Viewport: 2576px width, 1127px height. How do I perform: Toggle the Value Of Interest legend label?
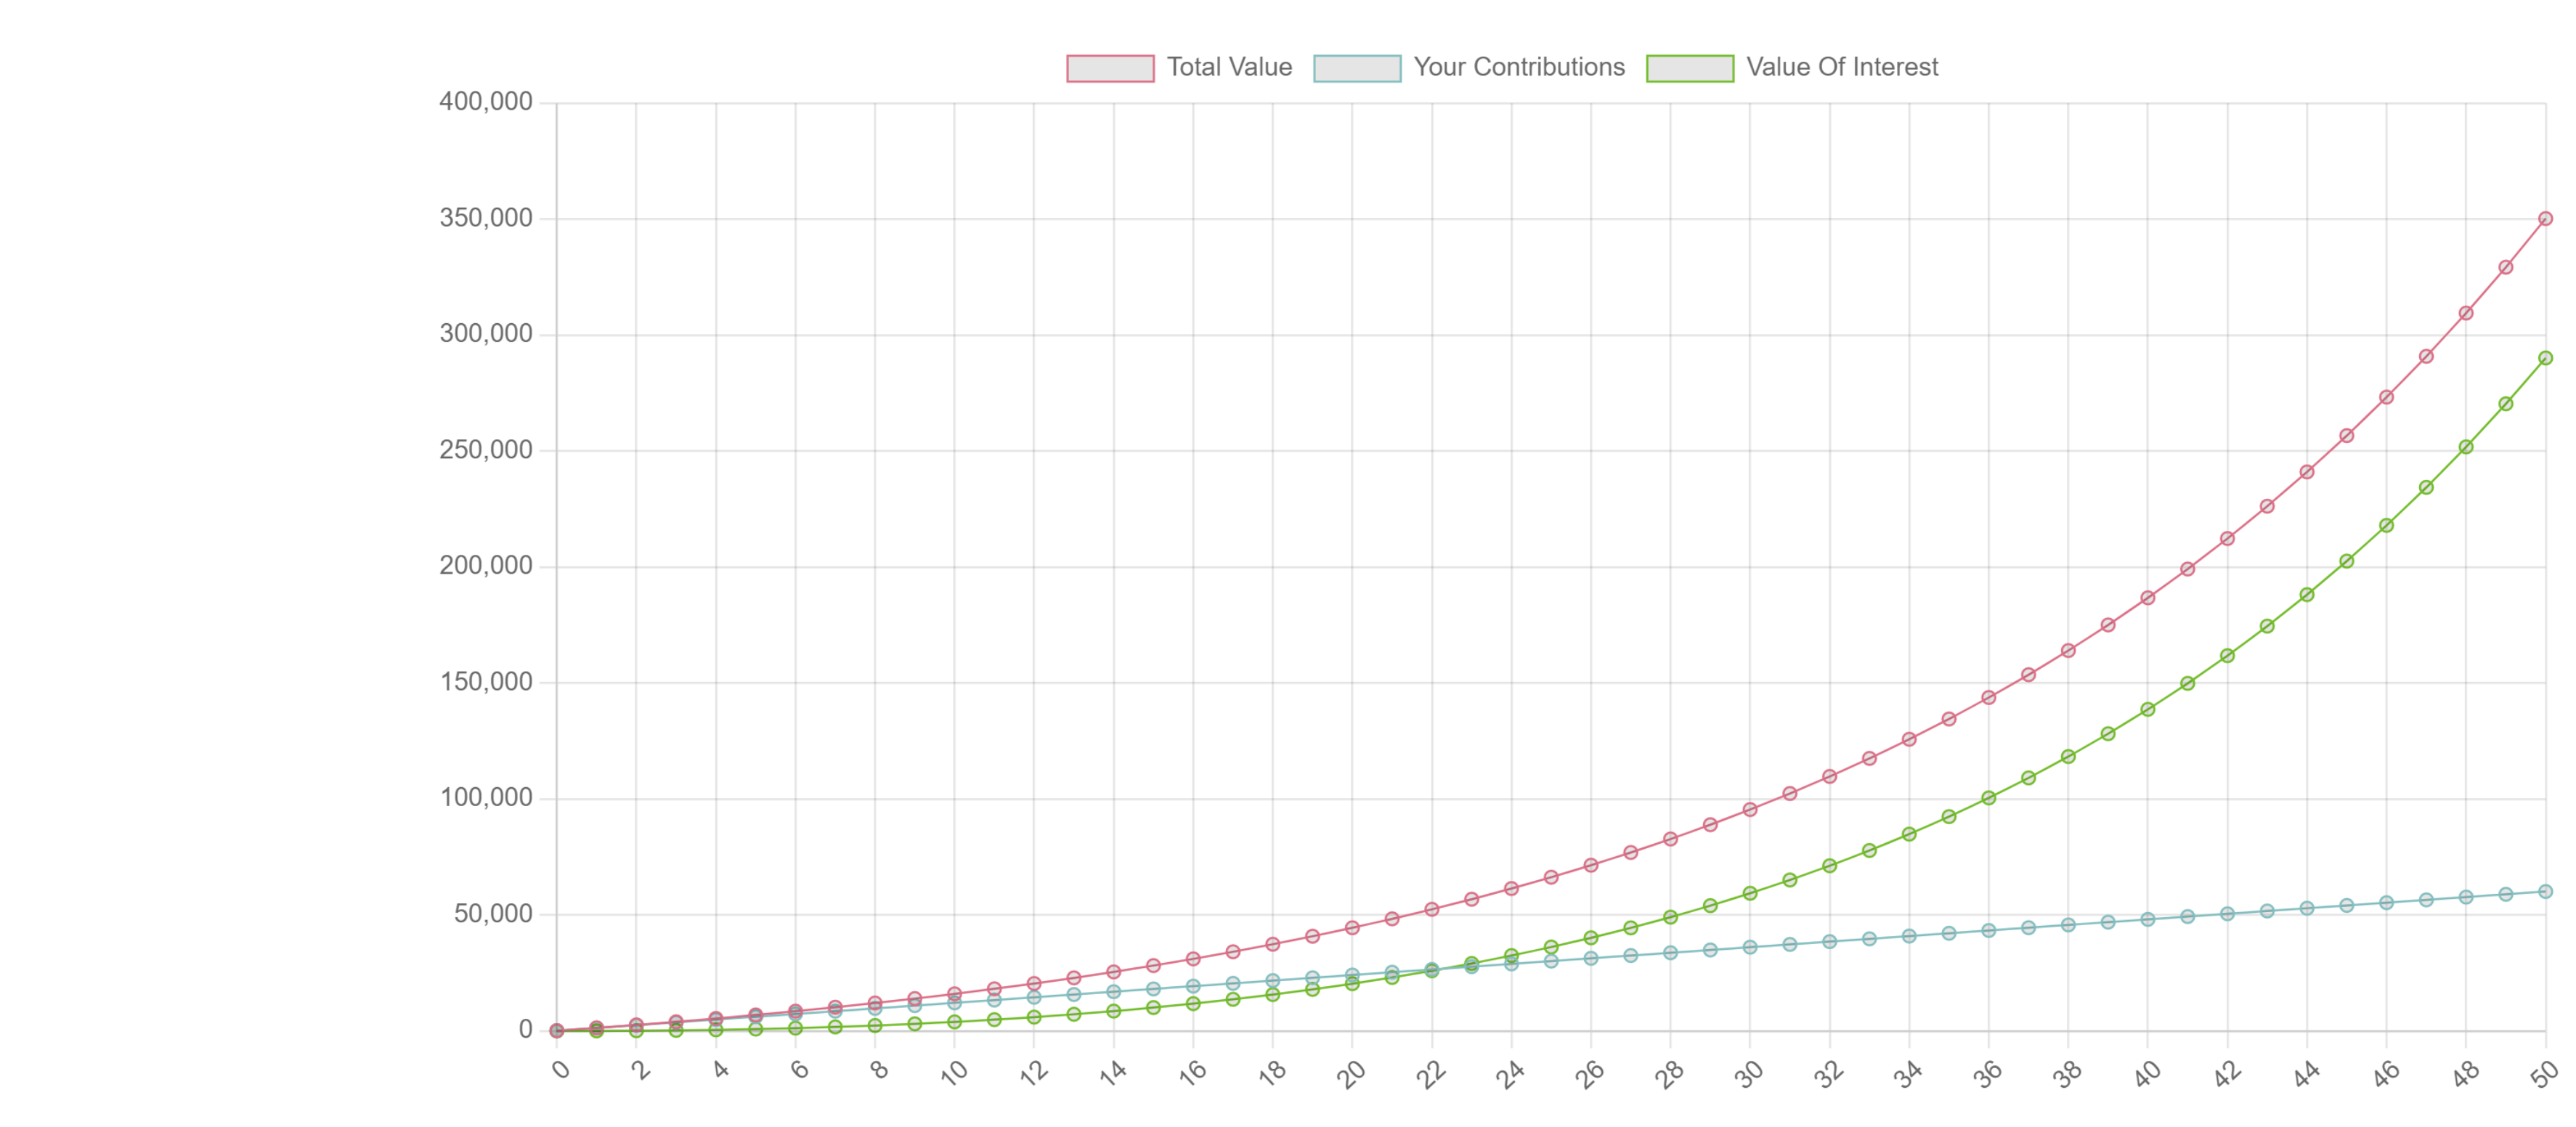point(1841,67)
